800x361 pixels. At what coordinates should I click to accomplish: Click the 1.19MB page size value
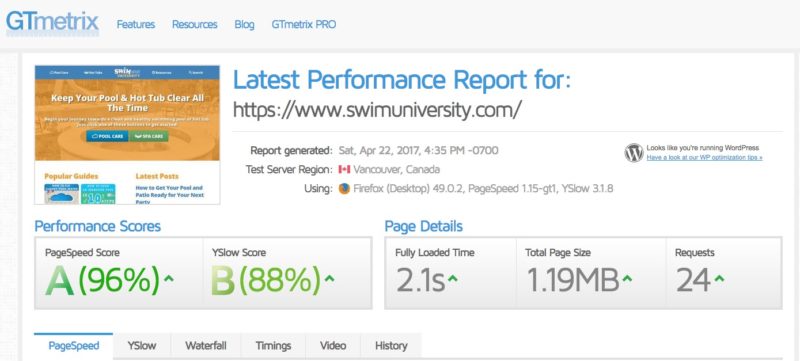tap(572, 281)
